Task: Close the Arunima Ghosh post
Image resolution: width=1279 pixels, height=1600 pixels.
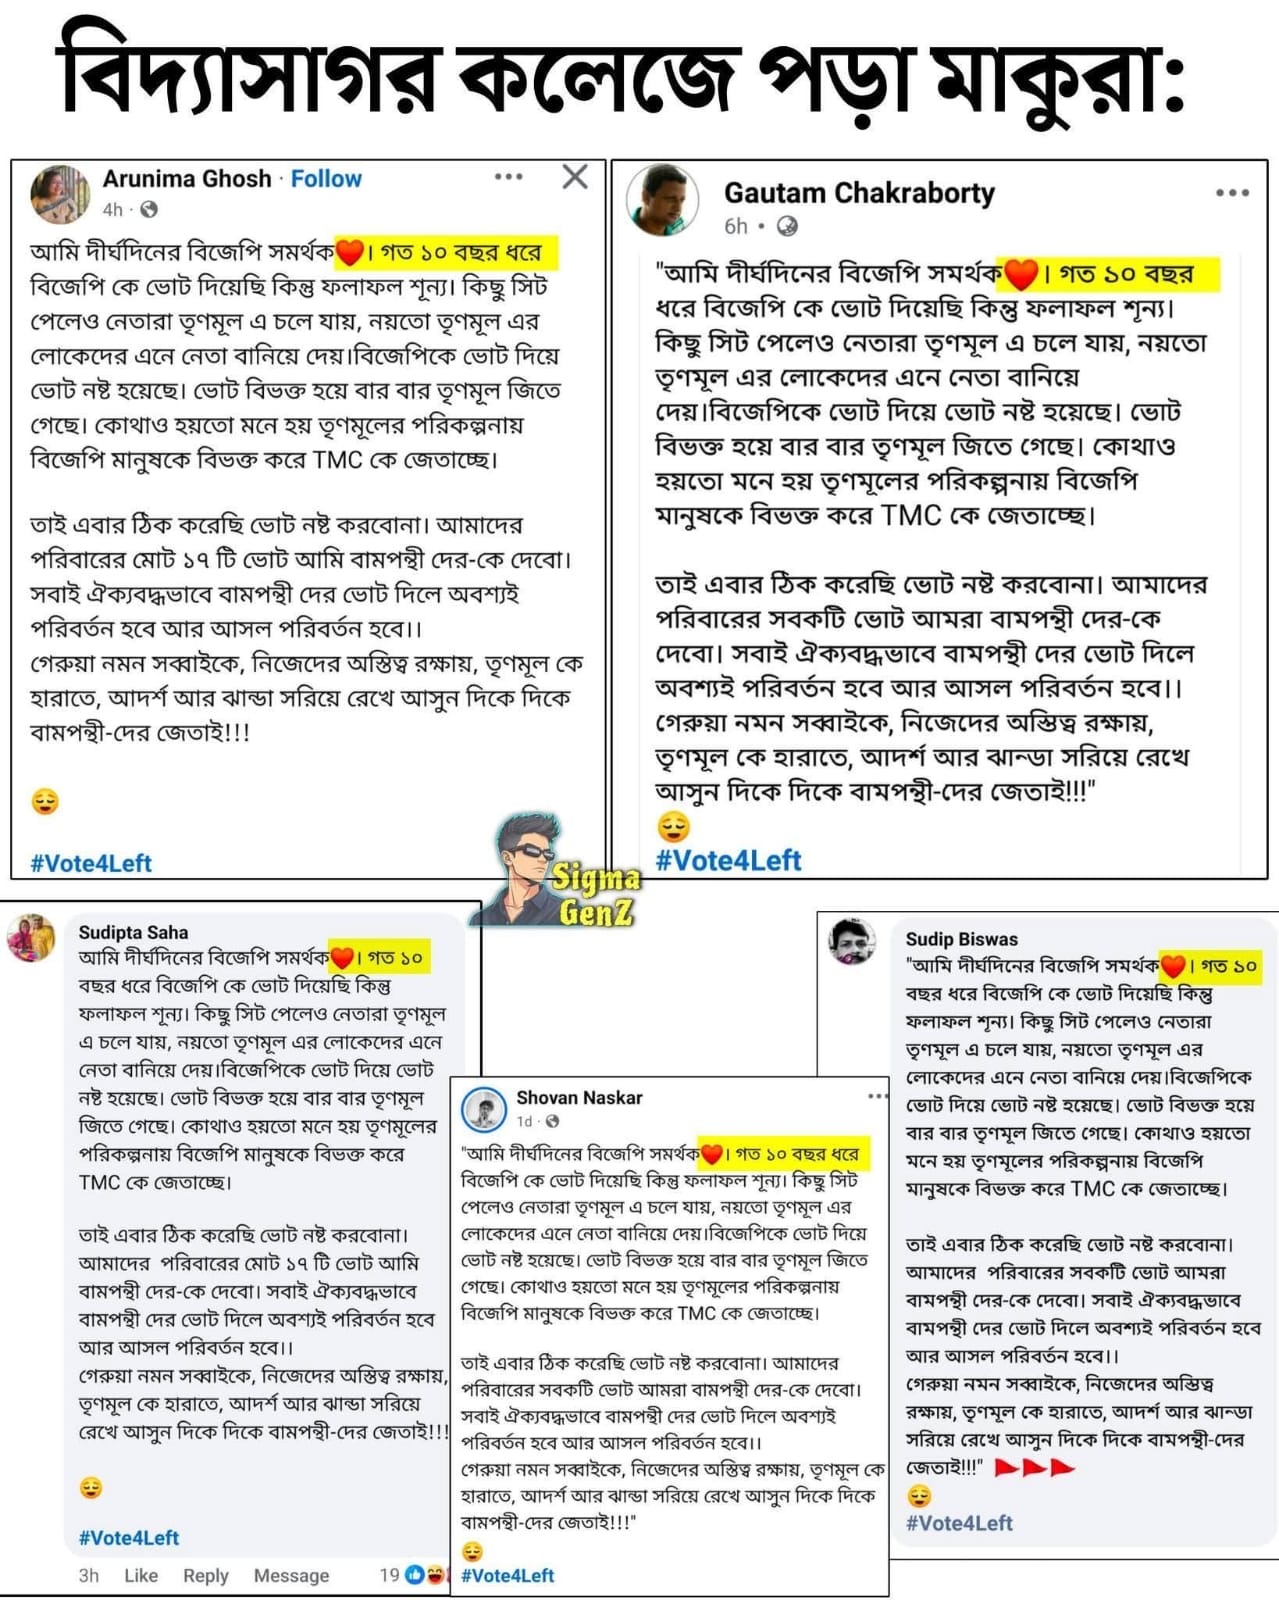Action: (575, 177)
